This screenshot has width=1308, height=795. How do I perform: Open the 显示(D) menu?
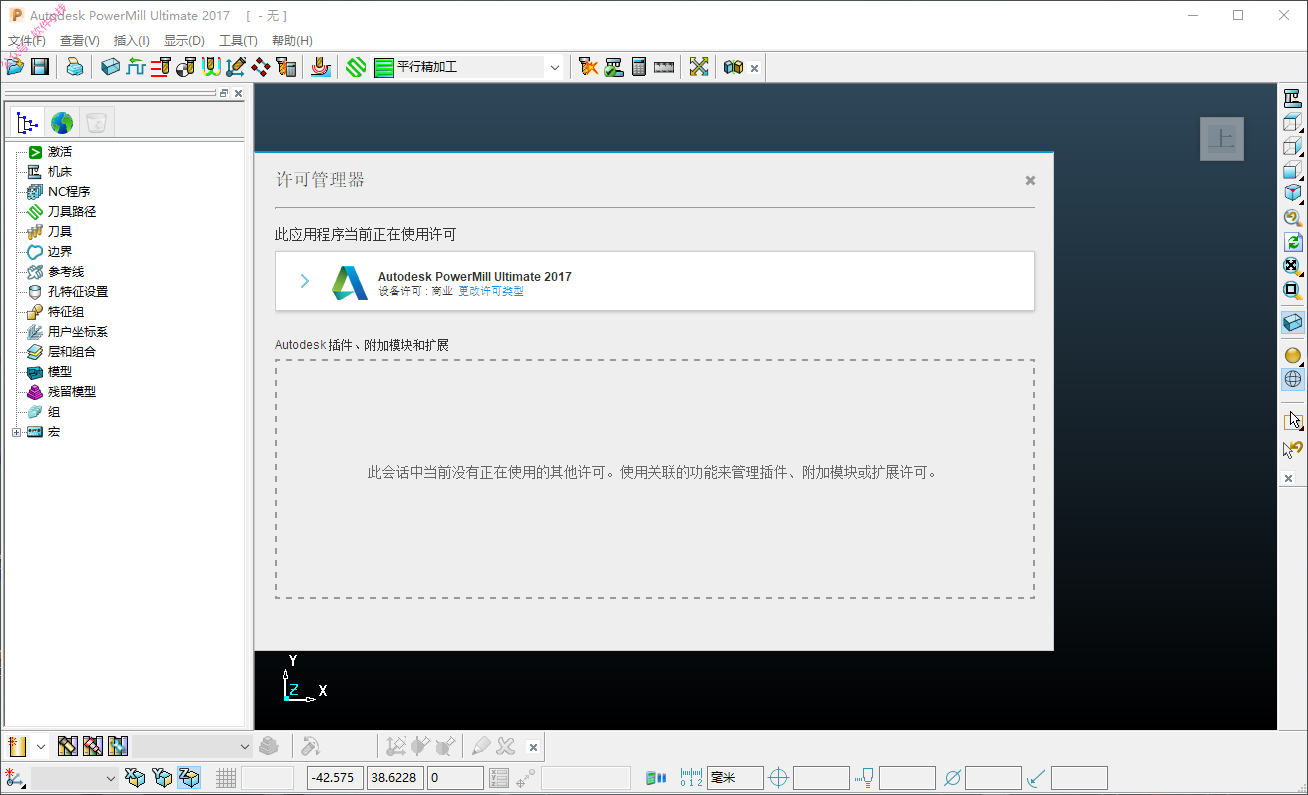coord(184,41)
